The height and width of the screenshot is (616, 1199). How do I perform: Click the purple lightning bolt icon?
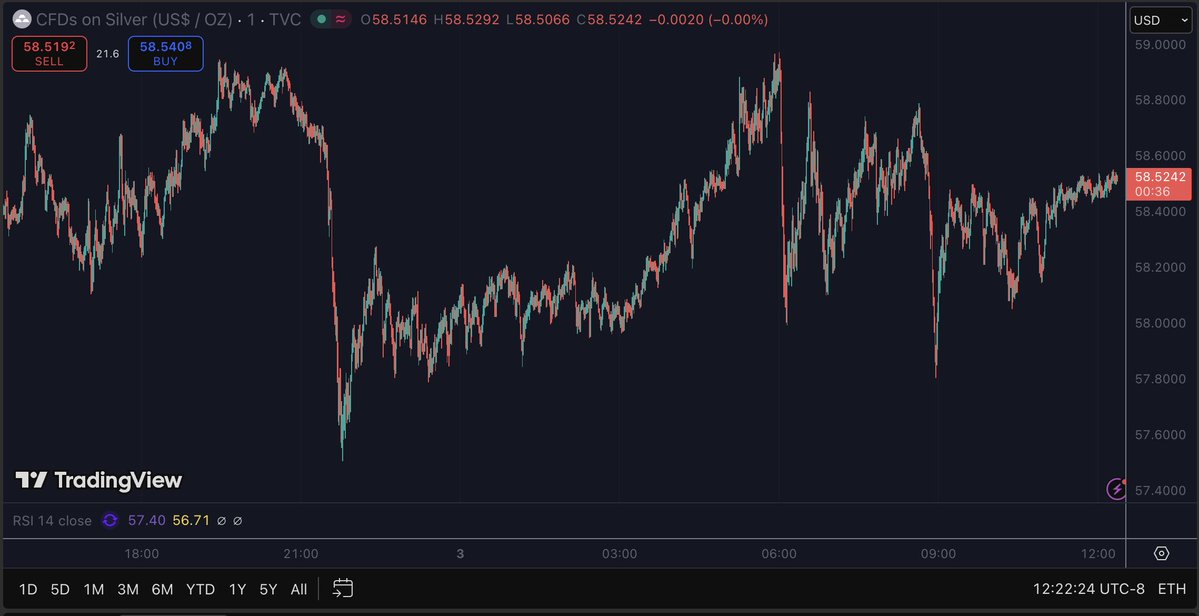point(1116,489)
